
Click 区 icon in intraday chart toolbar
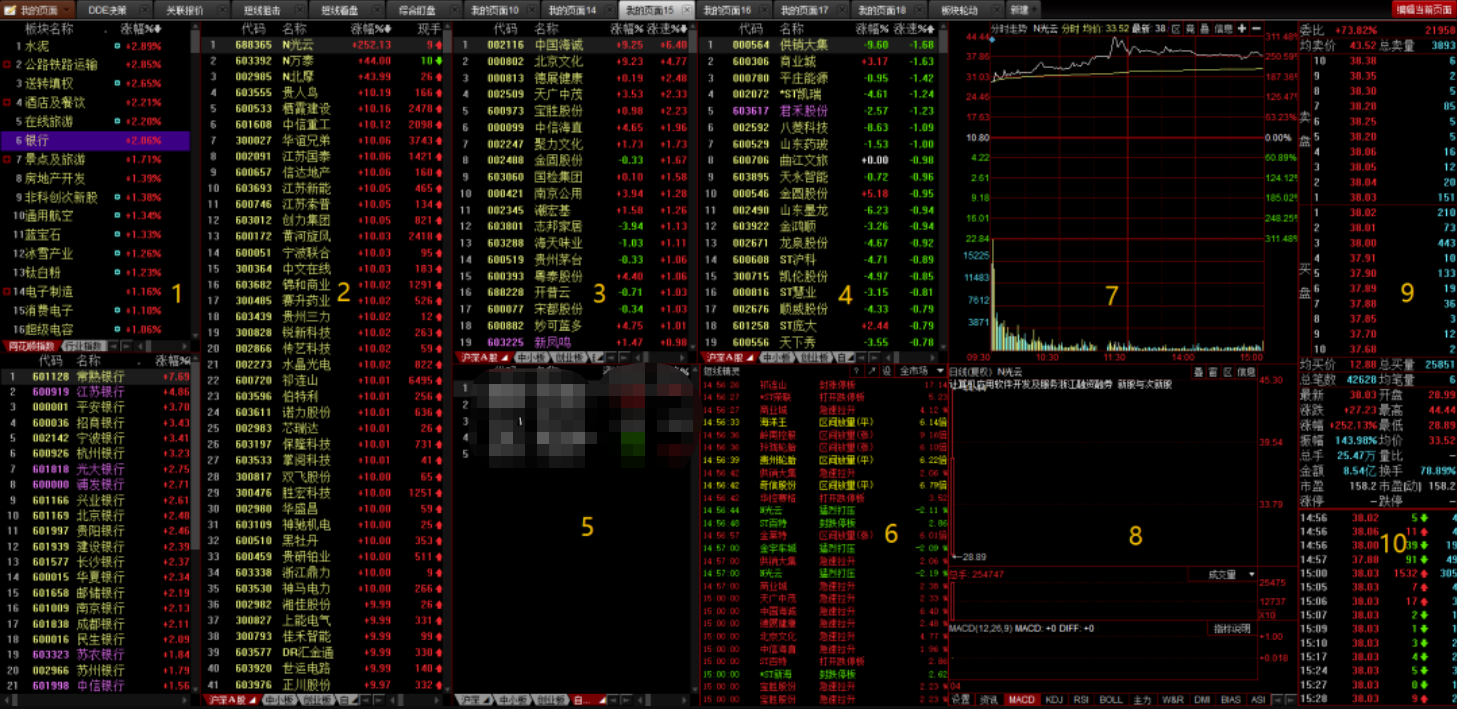click(1176, 29)
